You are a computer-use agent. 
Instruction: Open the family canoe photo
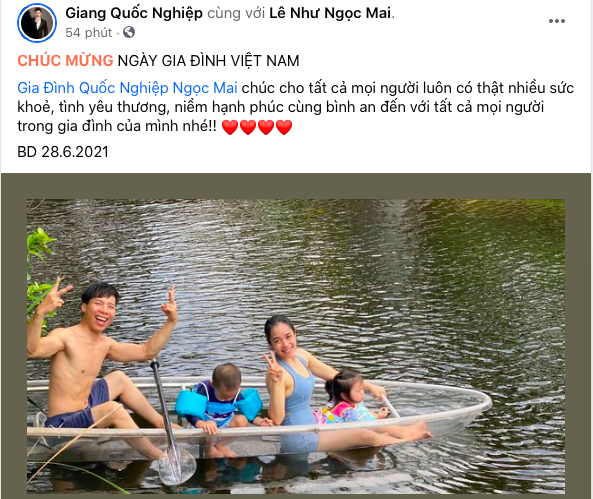(296, 346)
